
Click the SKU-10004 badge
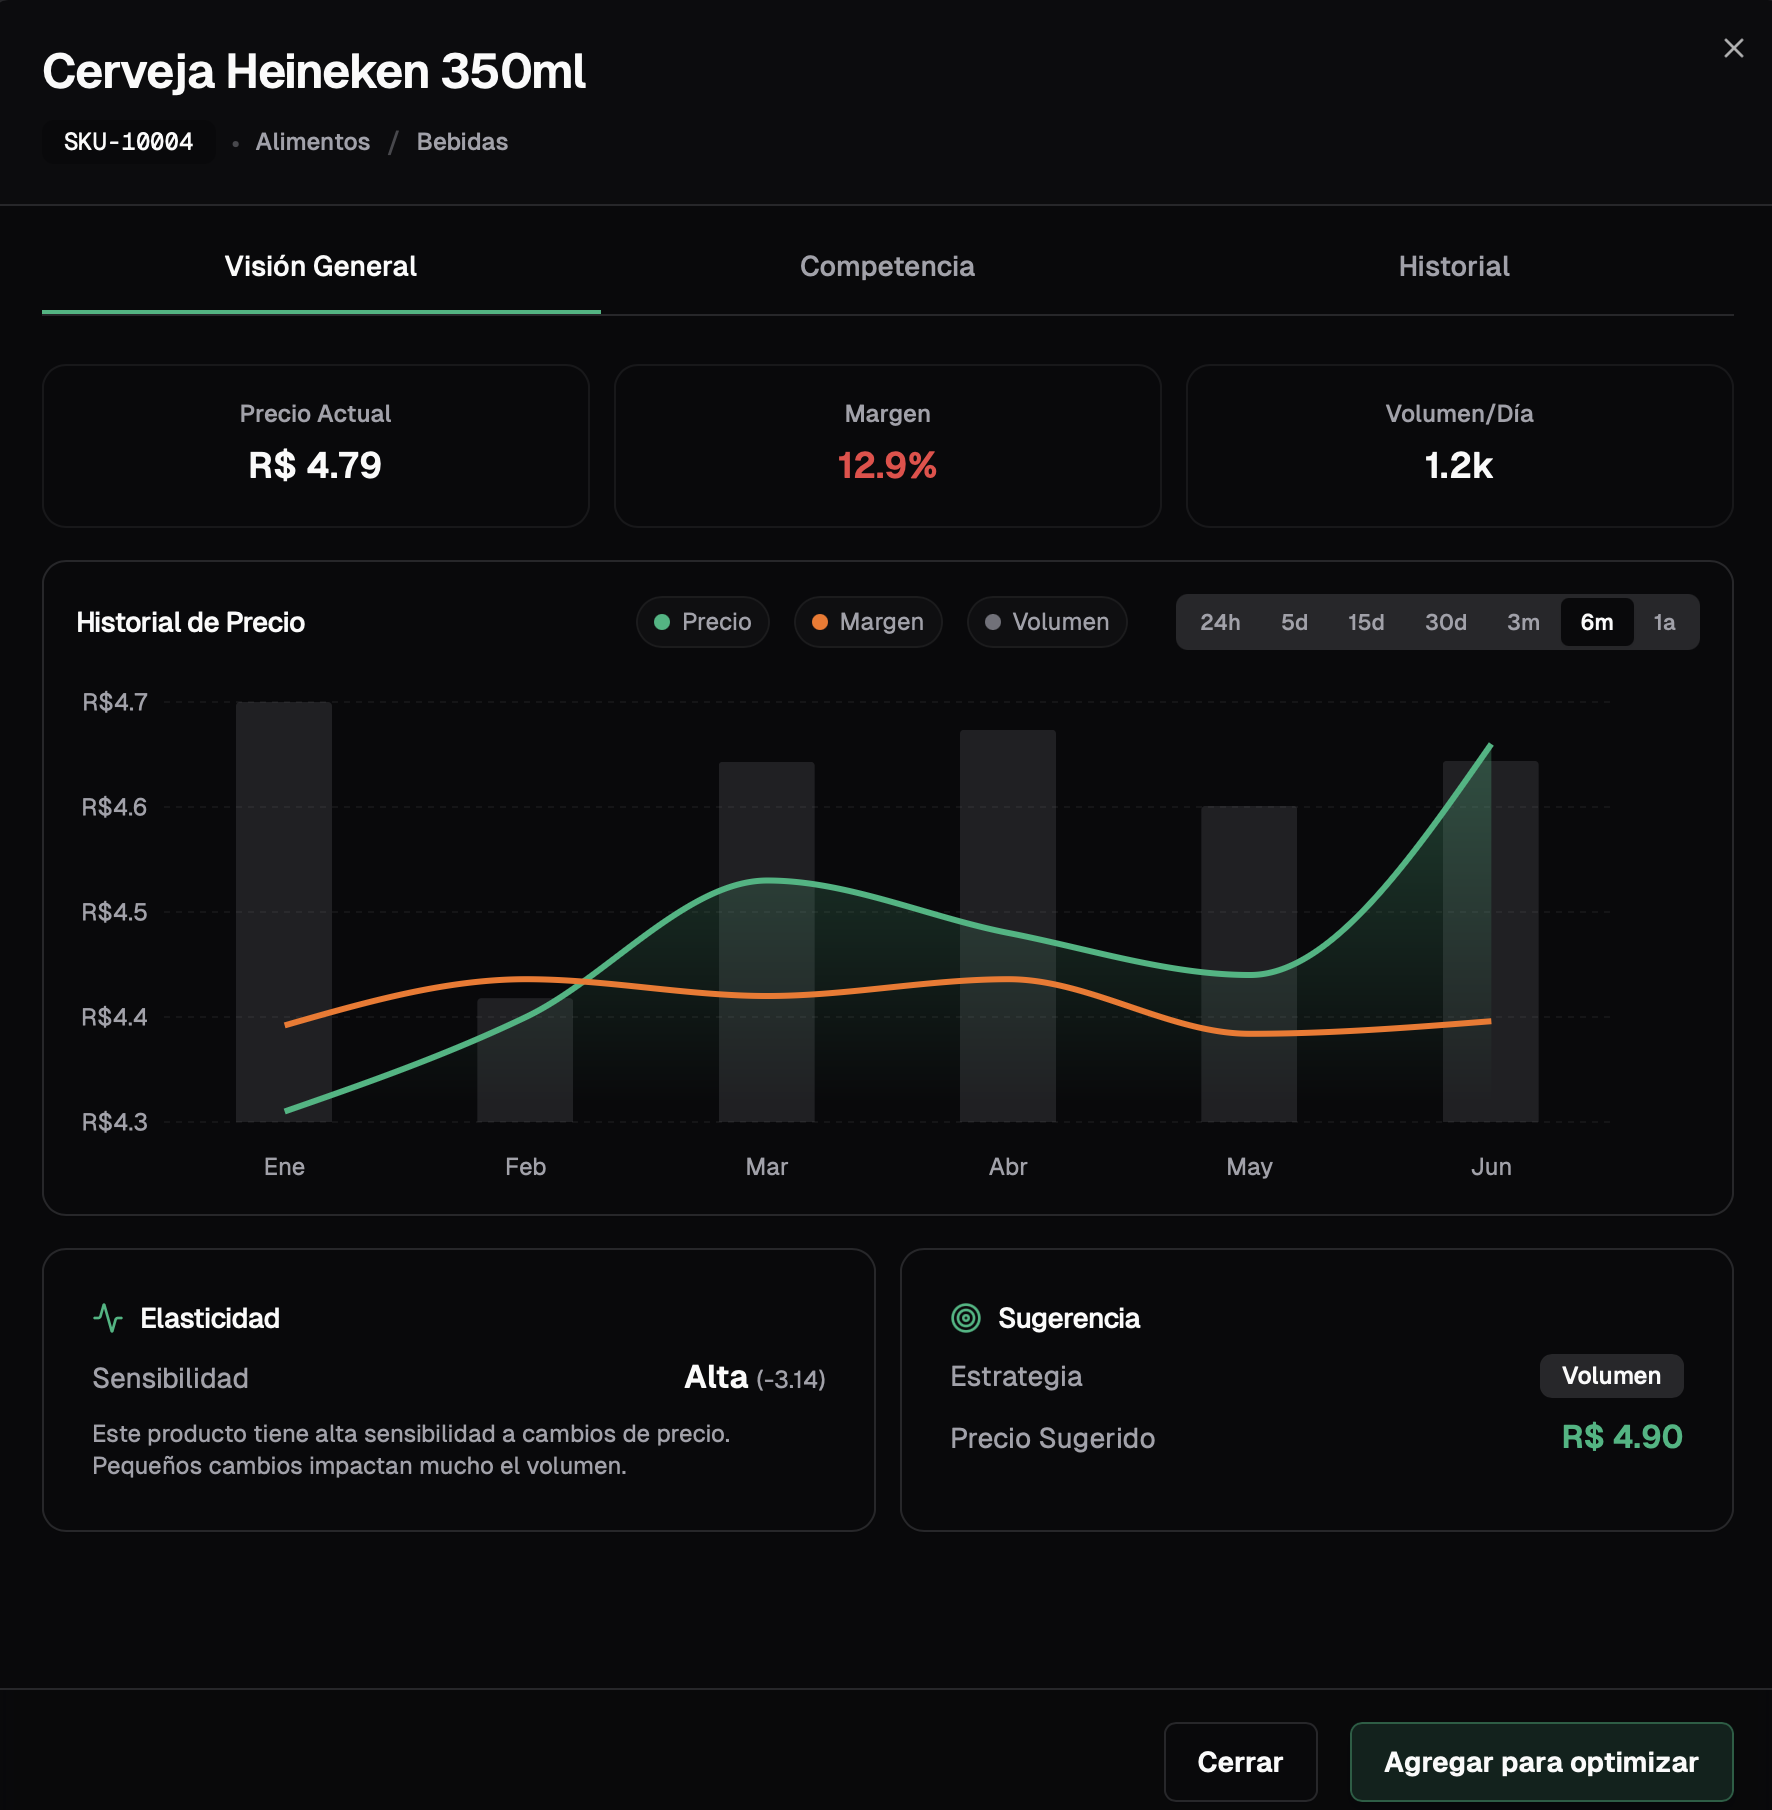pyautogui.click(x=128, y=142)
